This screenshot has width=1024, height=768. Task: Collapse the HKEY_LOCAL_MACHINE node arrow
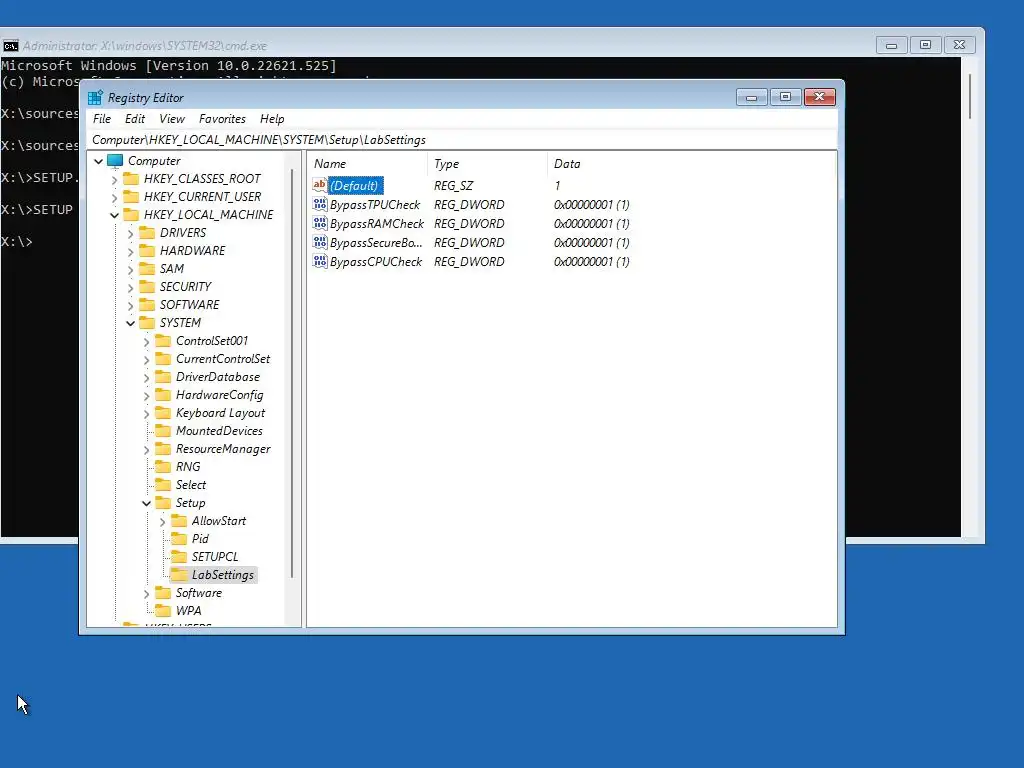114,215
